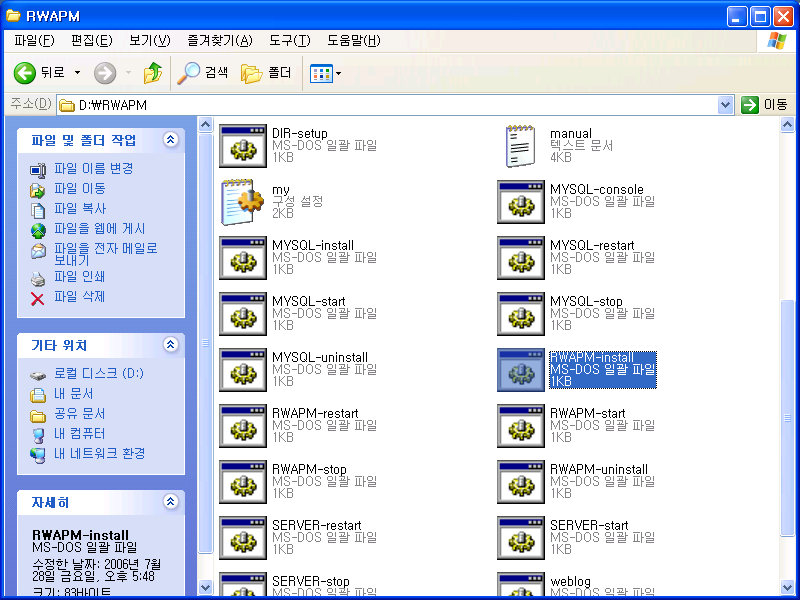Open the 편집(E) menu
Screen dimensions: 800x600
[91, 41]
